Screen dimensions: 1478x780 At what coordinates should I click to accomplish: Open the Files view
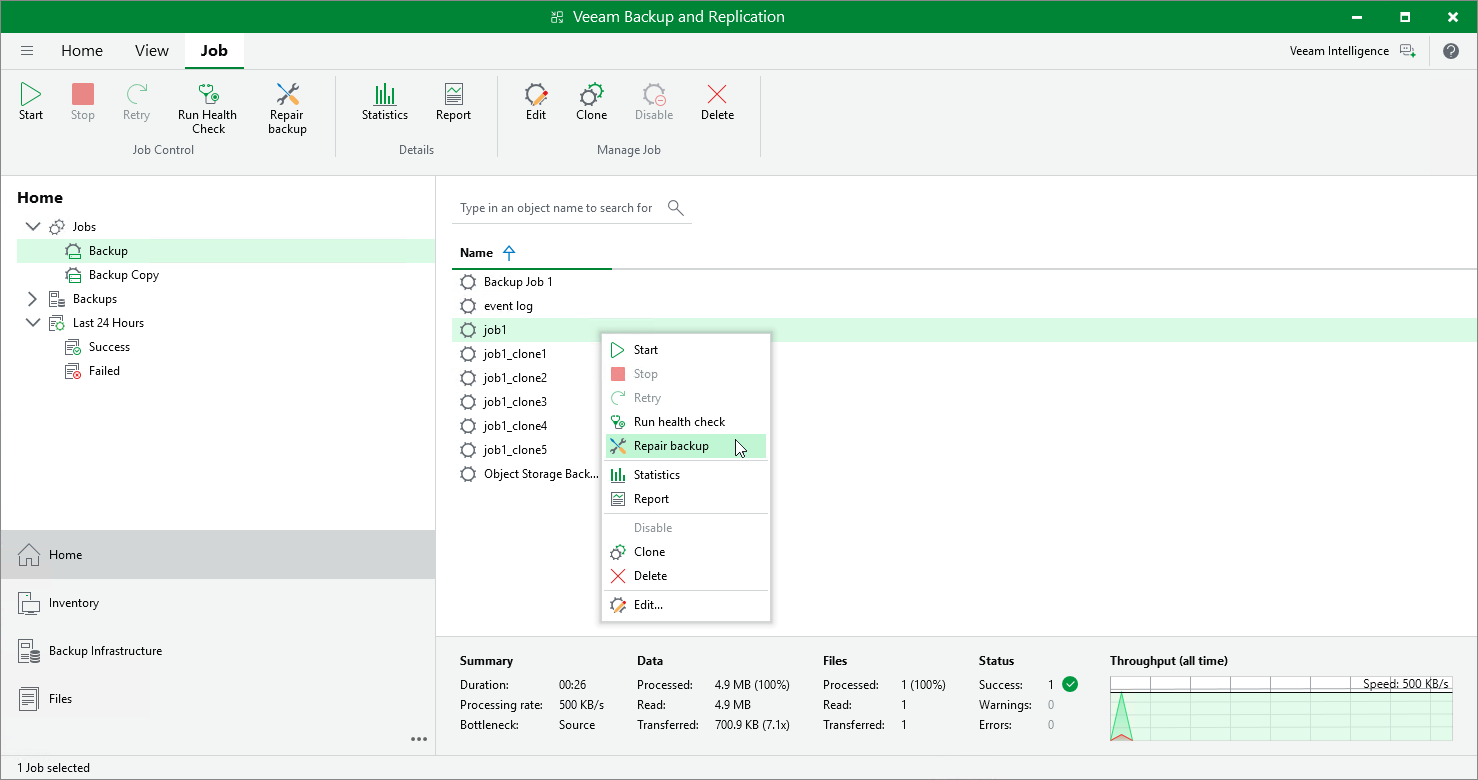coord(218,699)
